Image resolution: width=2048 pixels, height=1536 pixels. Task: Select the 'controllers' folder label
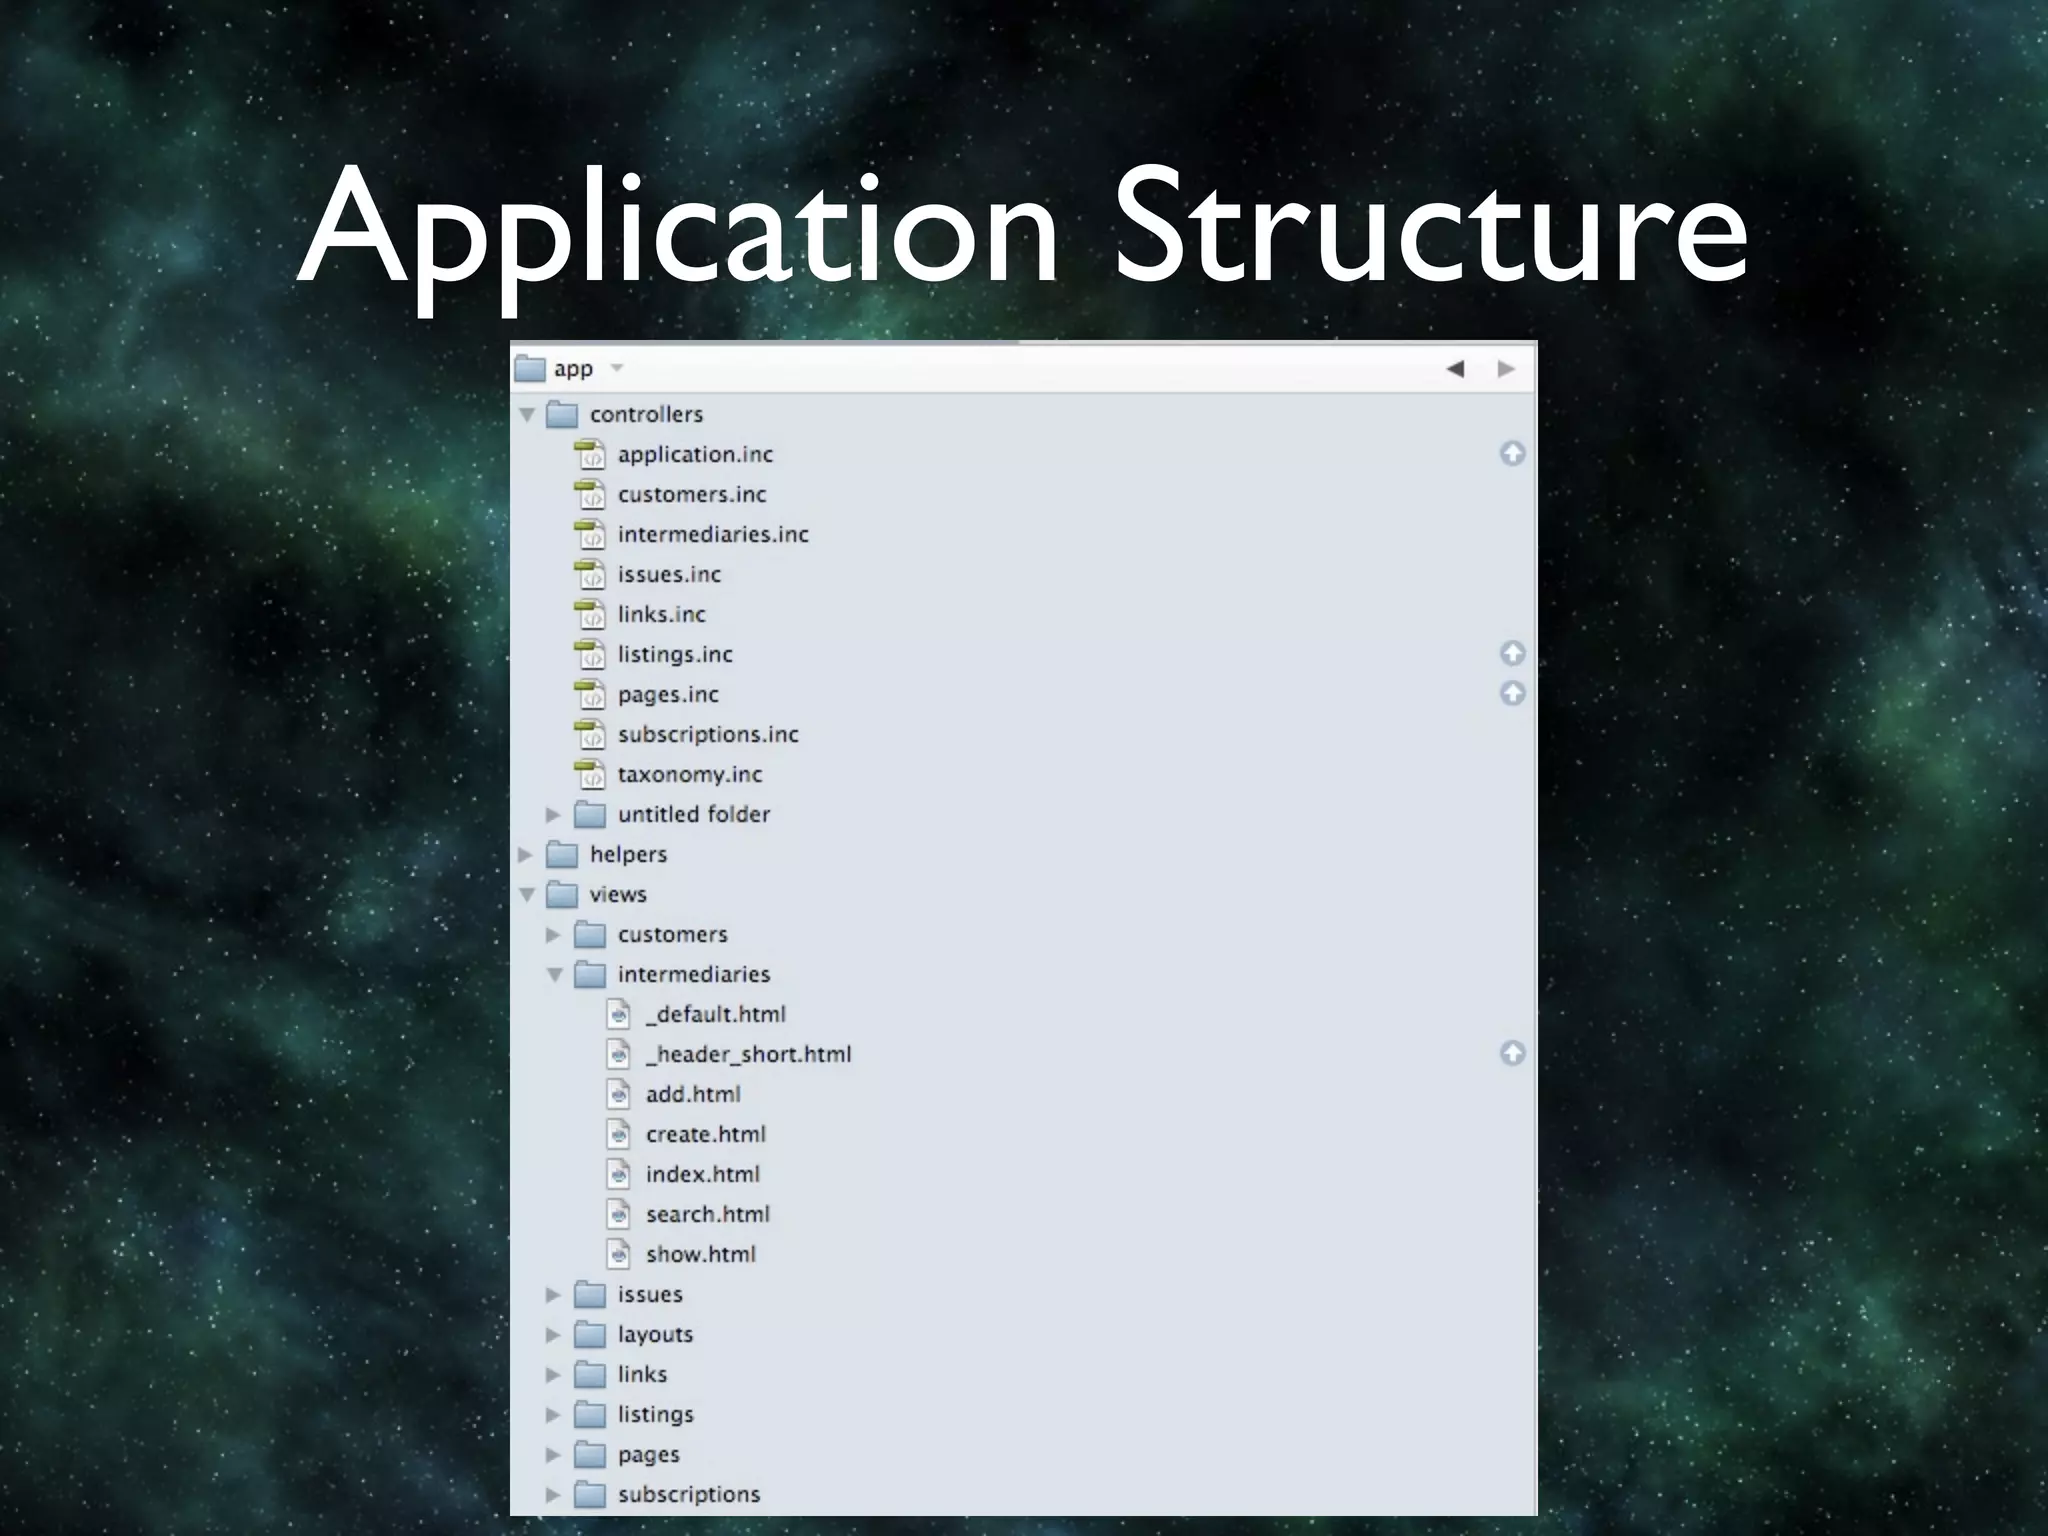click(646, 414)
